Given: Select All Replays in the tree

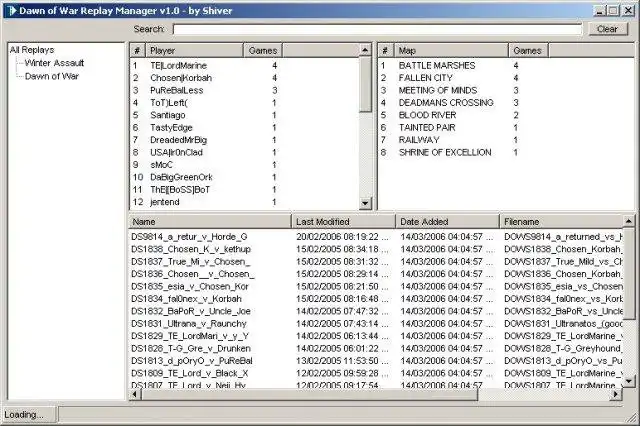Looking at the screenshot, I should pos(32,50).
